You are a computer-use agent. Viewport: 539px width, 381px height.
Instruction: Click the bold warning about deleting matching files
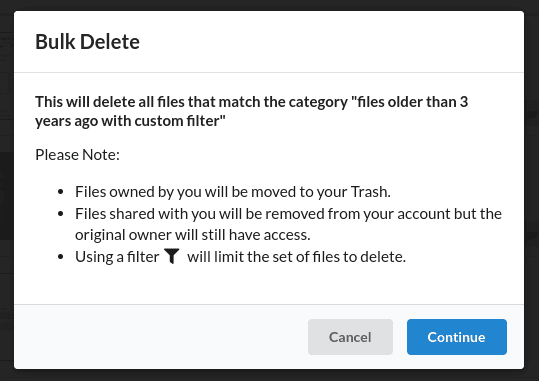[252, 111]
